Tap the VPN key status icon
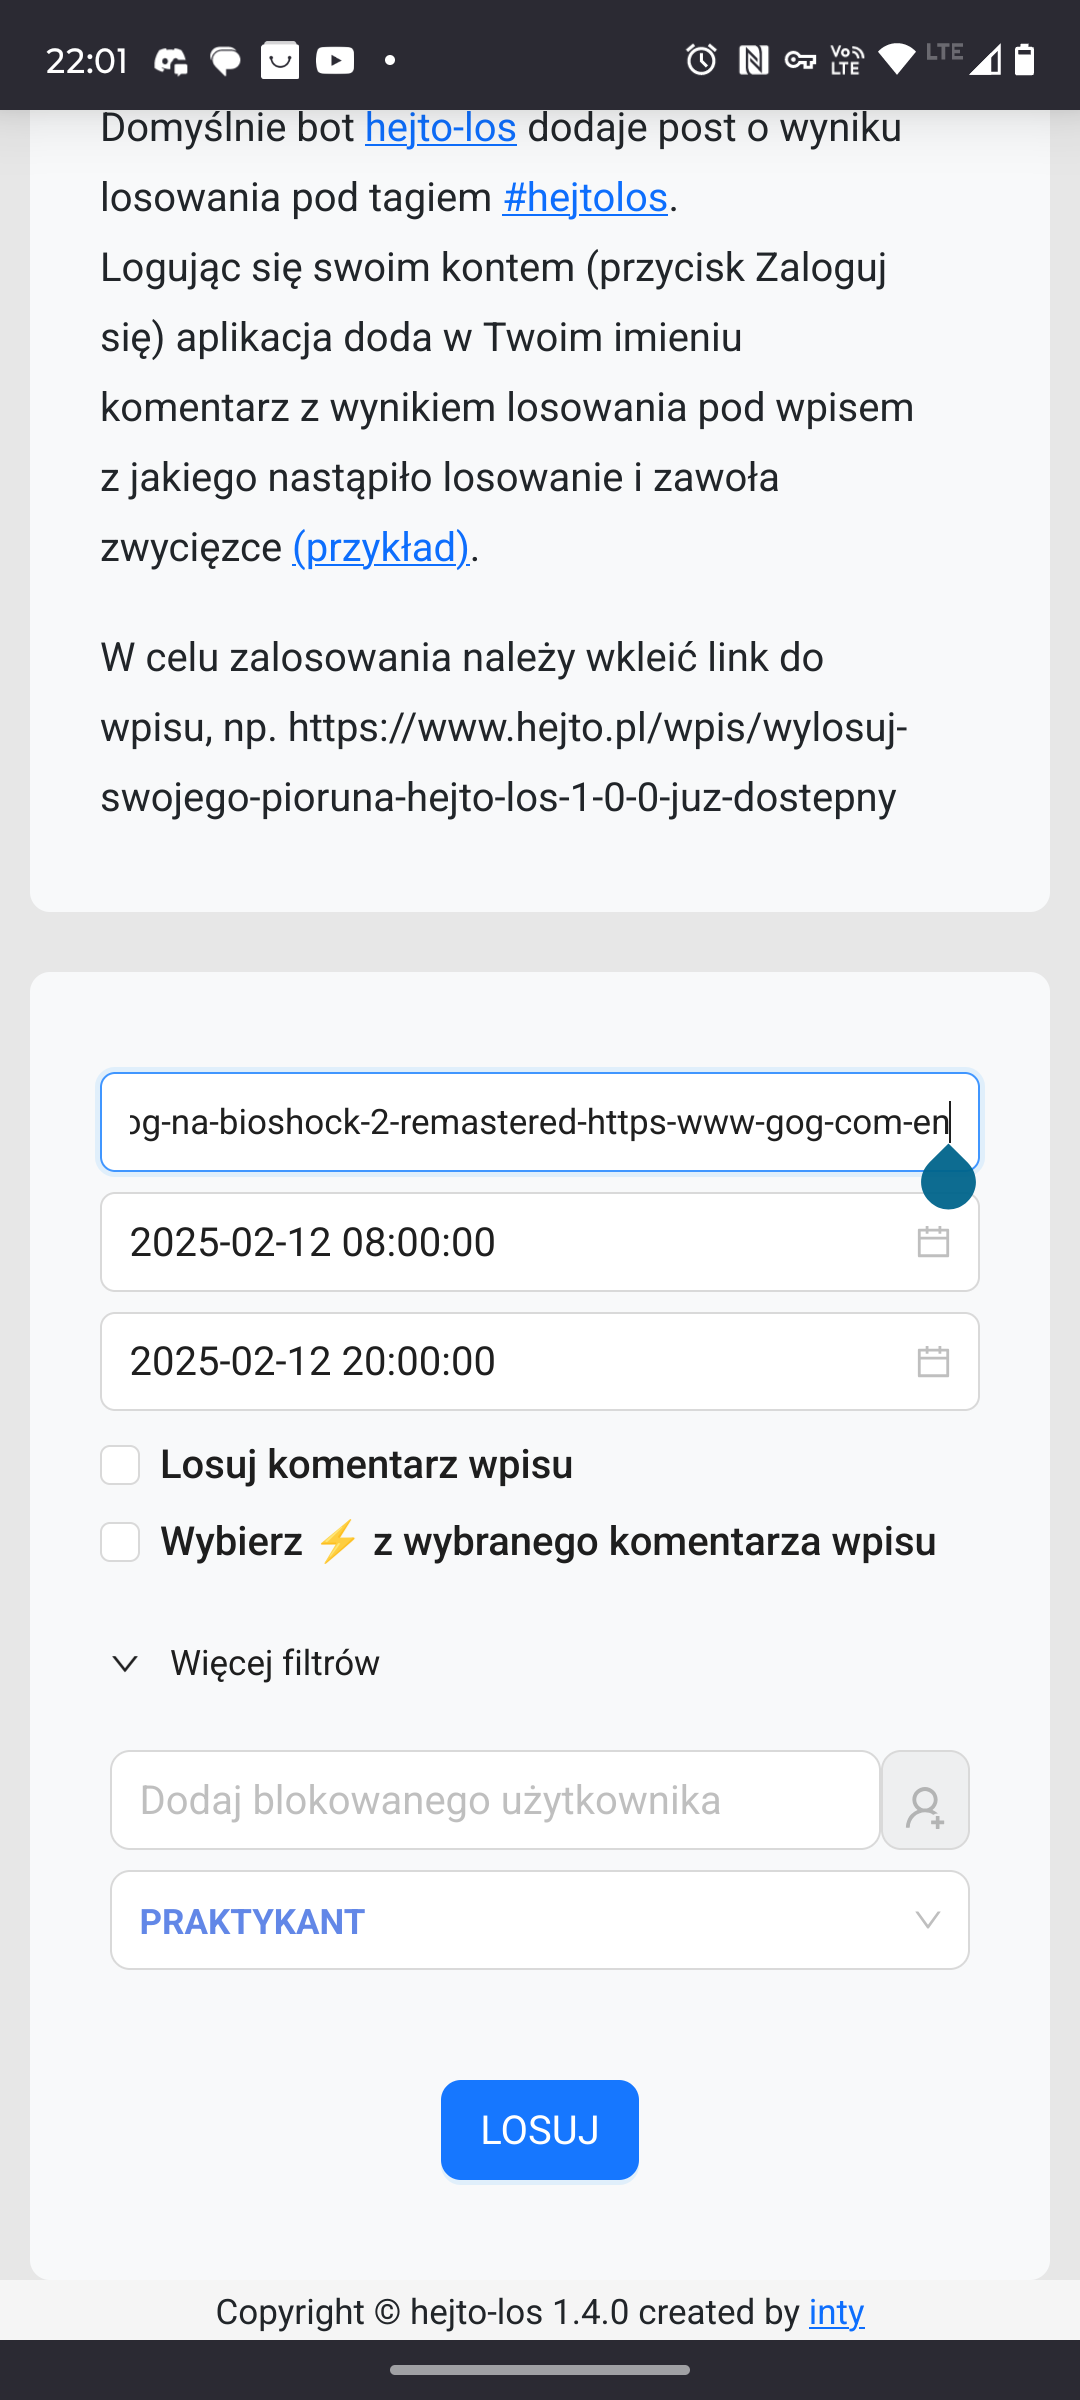1080x2400 pixels. [800, 61]
